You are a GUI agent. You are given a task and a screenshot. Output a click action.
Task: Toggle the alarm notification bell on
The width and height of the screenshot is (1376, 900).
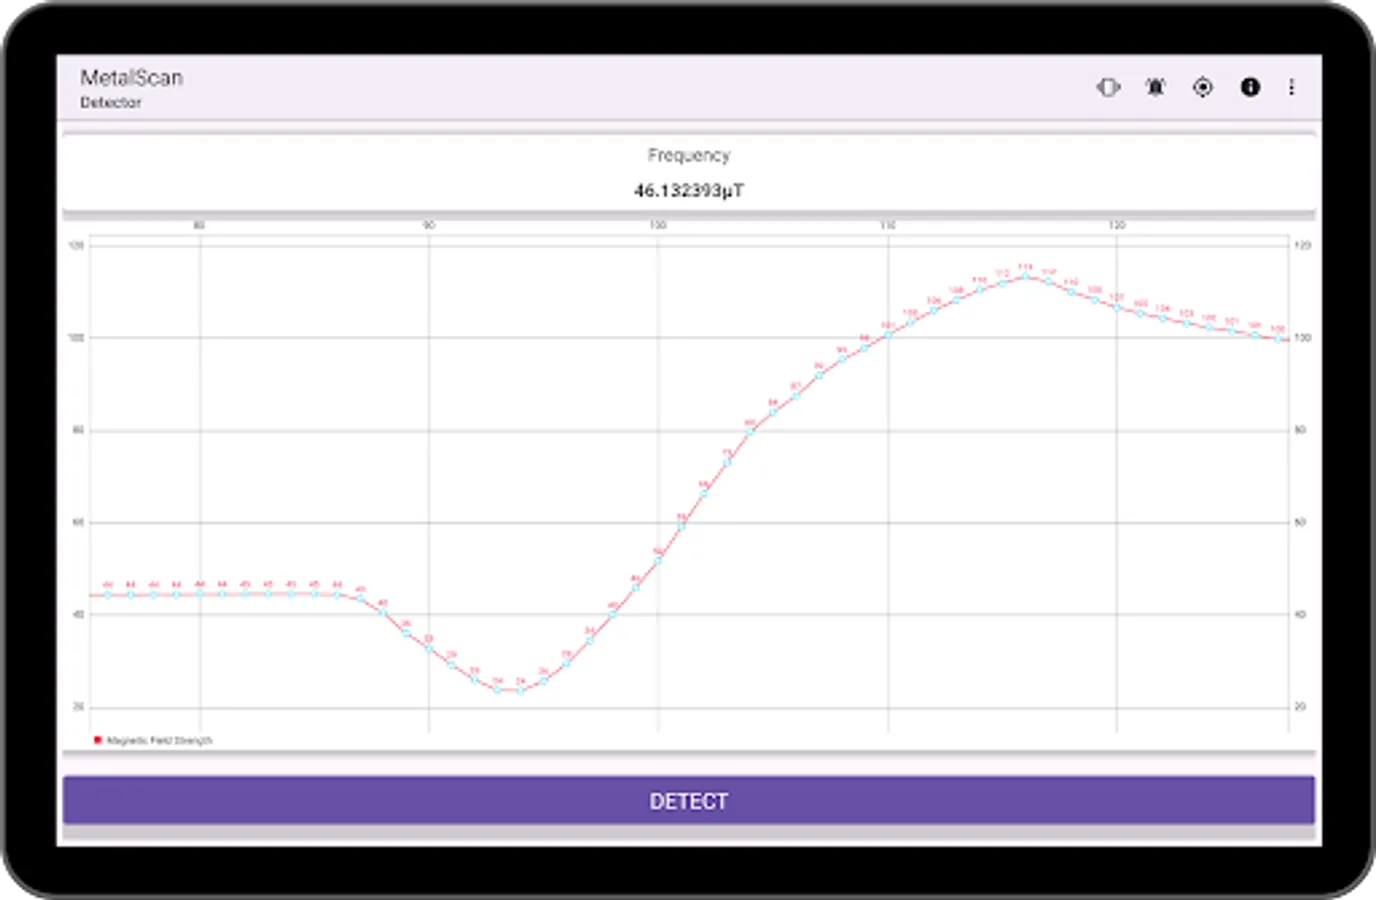1154,87
